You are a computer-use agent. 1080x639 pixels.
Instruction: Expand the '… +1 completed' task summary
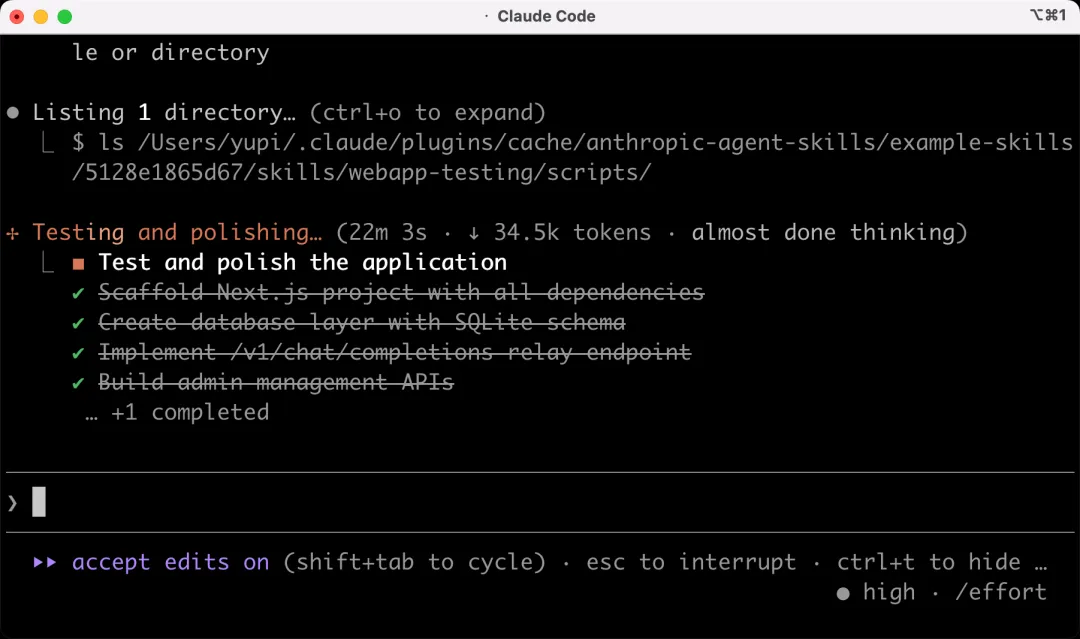click(x=177, y=412)
